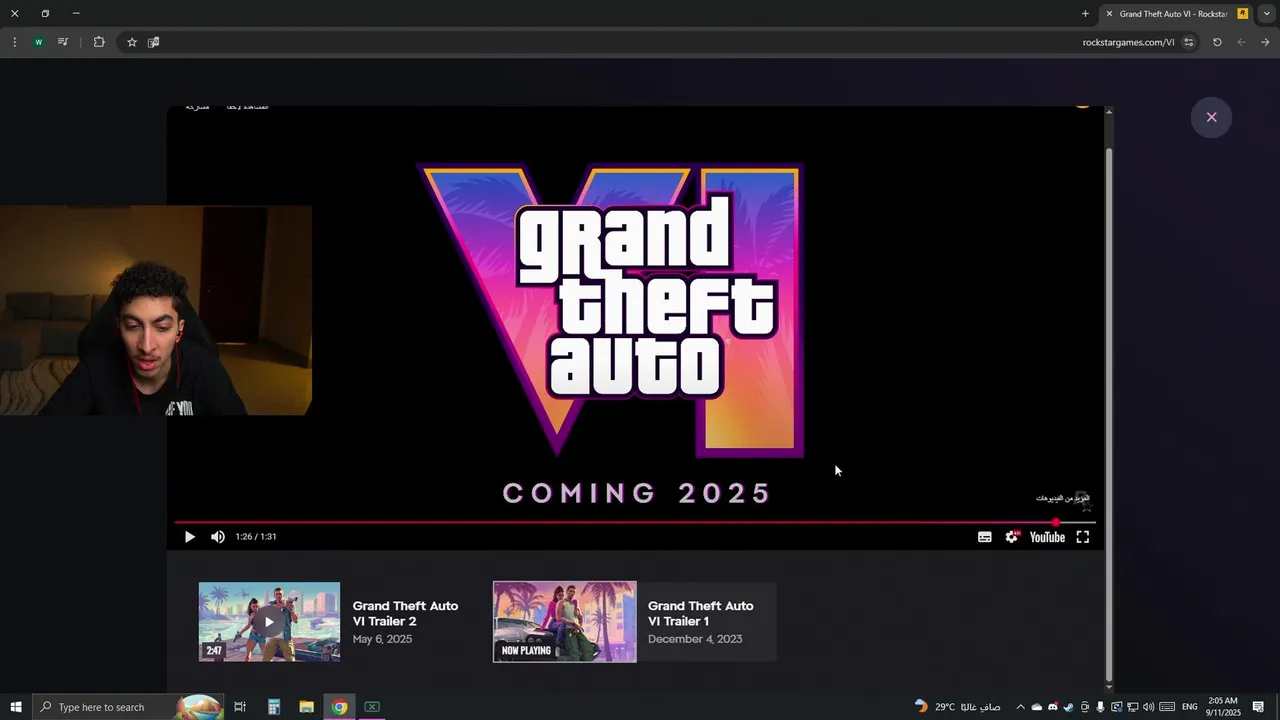Click the microphone tray icon
The width and height of the screenshot is (1280, 720).
coord(1100,707)
